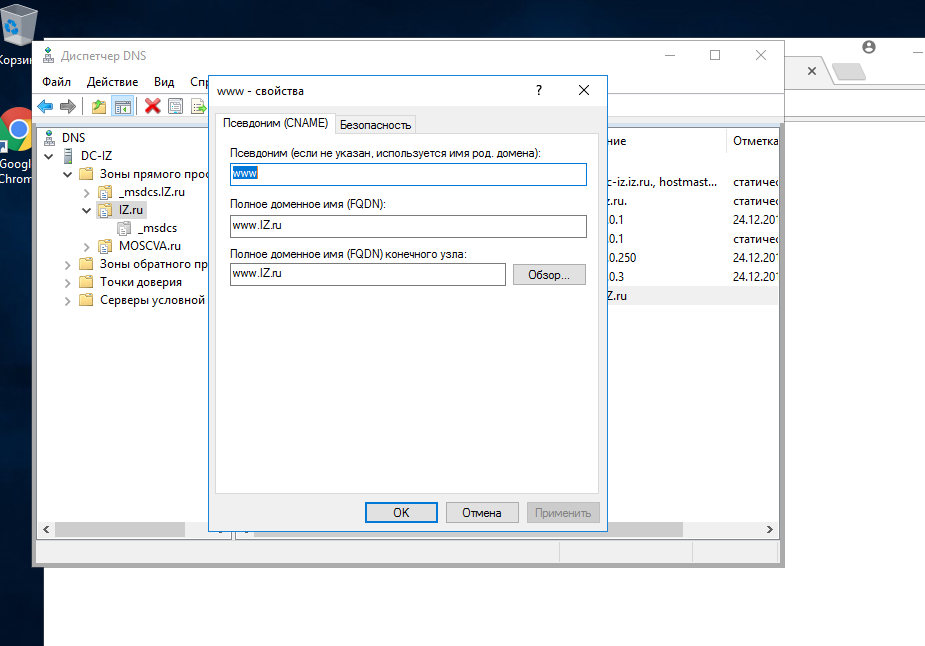Click the Обзор... button
The height and width of the screenshot is (646, 925).
coord(549,275)
